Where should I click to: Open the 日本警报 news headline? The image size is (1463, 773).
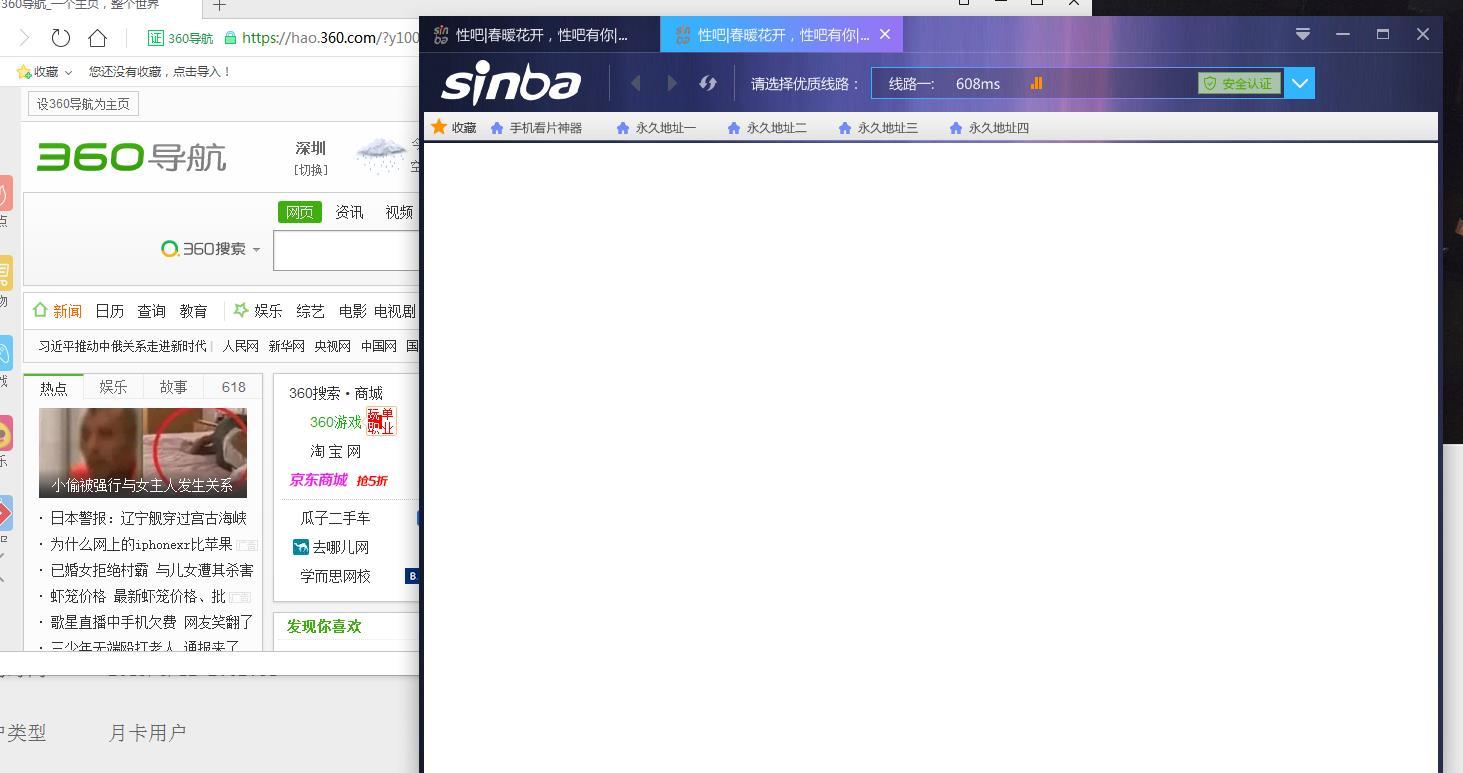coord(148,518)
